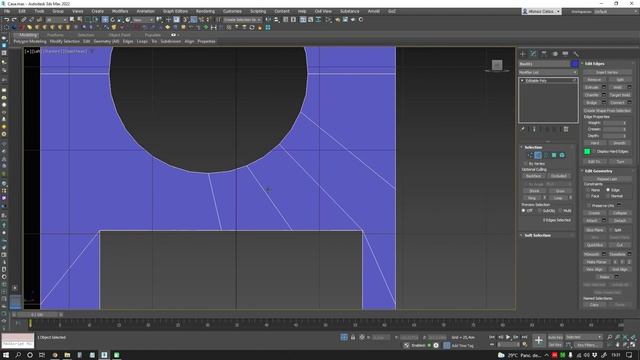
Task: Click the Redo arrow icon
Action: pos(14,20)
